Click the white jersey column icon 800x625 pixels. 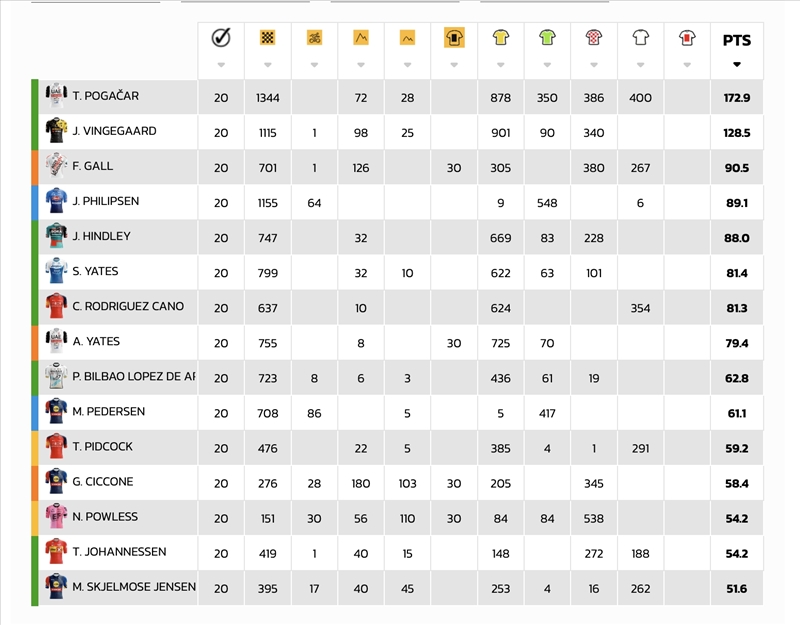(x=640, y=38)
